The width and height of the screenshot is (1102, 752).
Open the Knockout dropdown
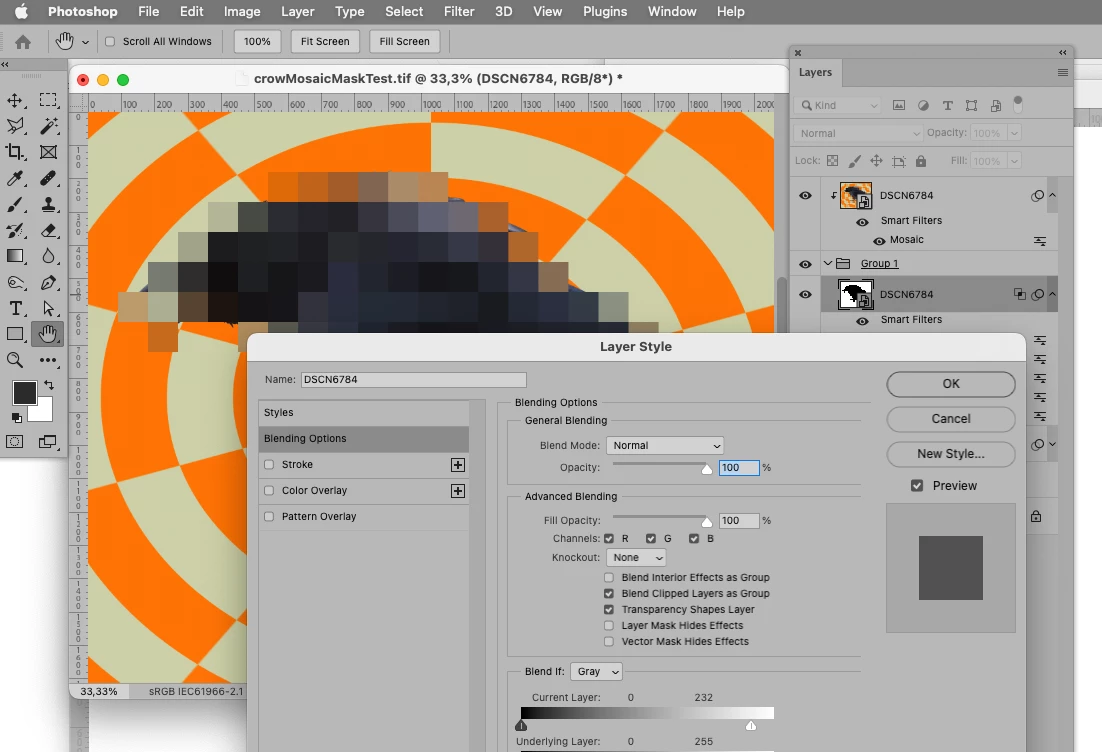636,557
